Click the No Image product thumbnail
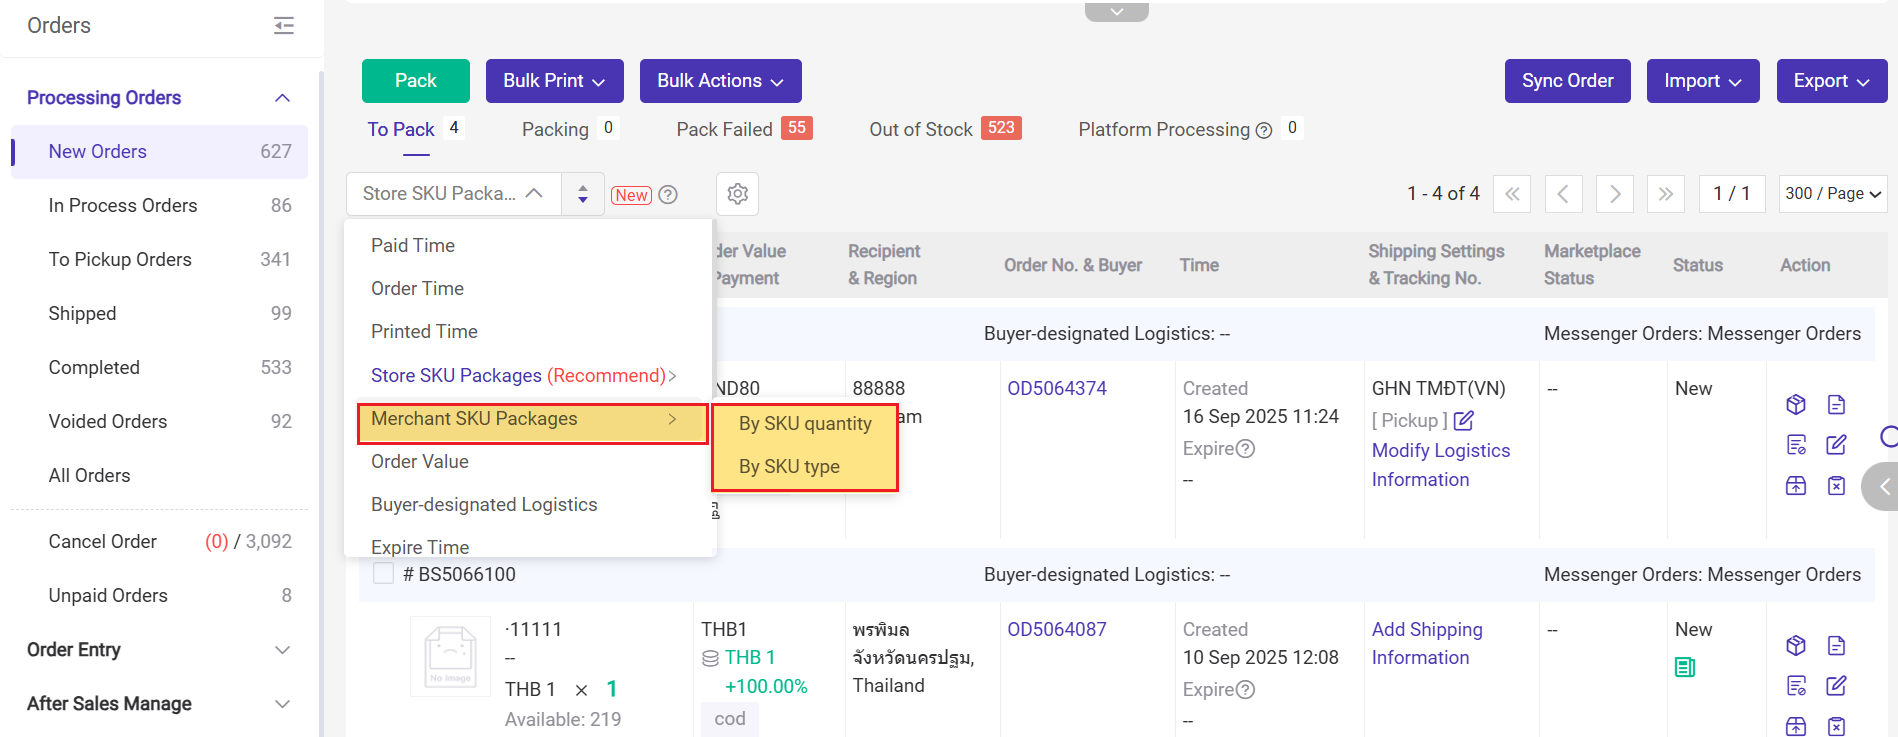Viewport: 1898px width, 737px height. (450, 656)
